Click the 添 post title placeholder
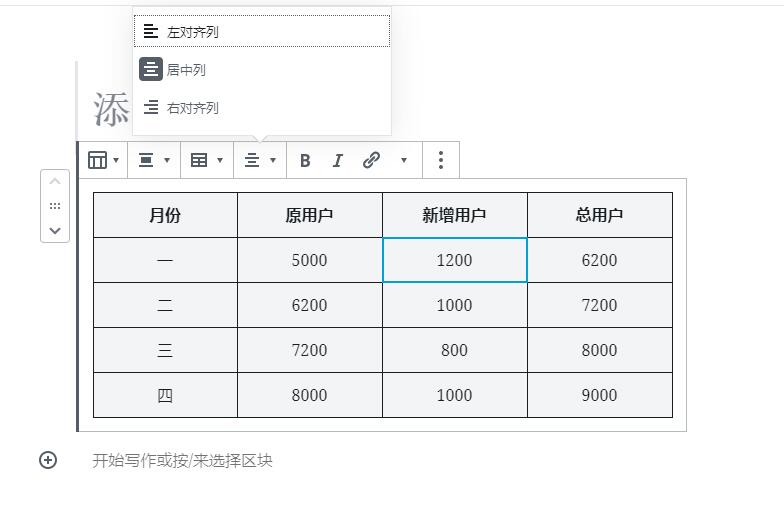 coord(111,110)
